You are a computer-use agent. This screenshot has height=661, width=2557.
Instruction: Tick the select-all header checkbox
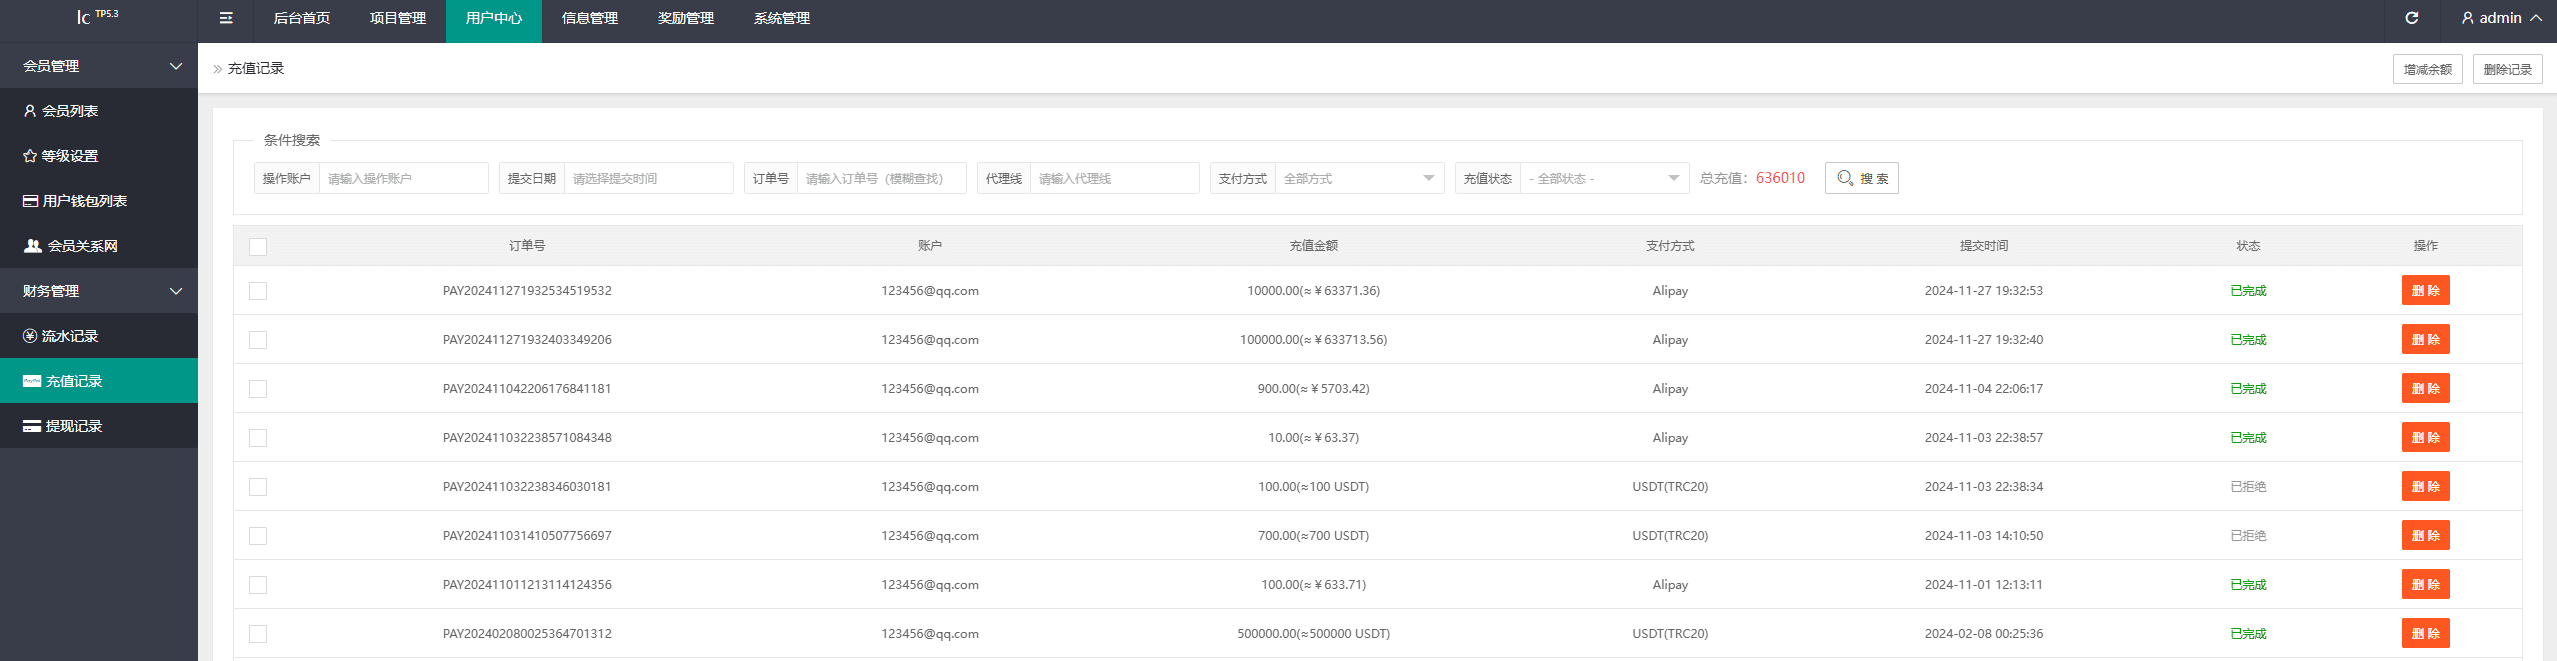258,246
